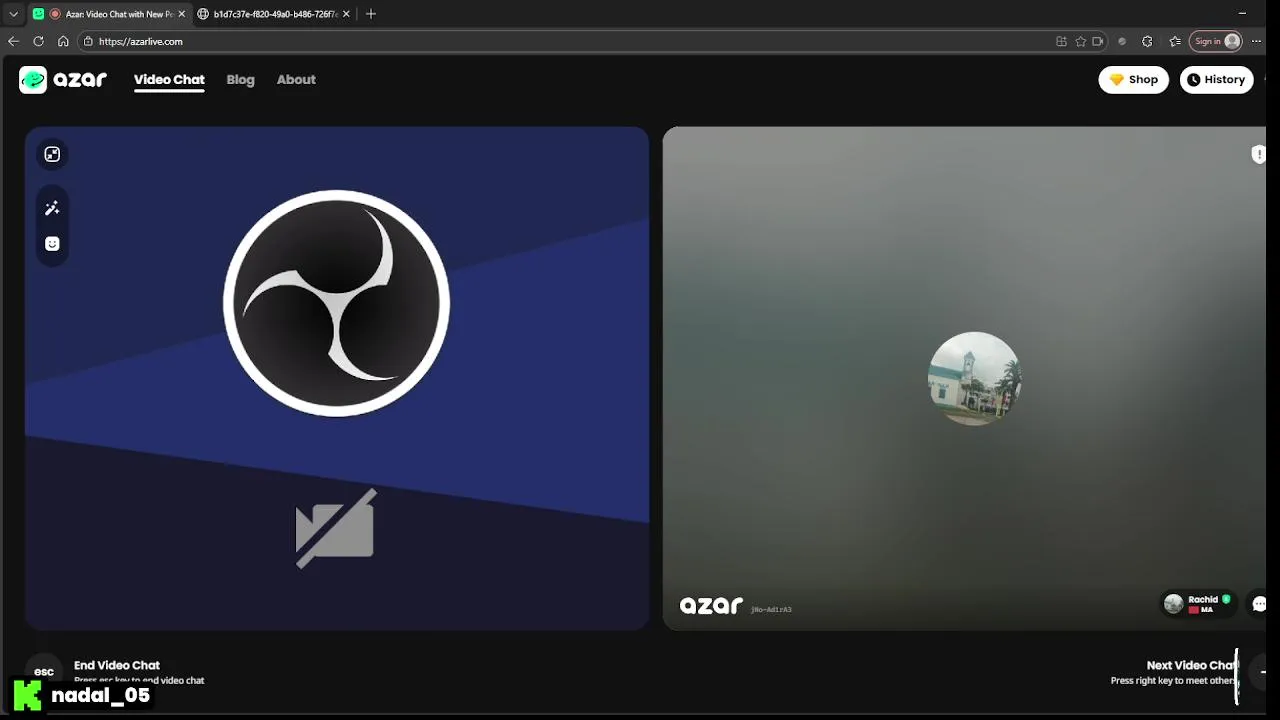The width and height of the screenshot is (1280, 720).
Task: Reload the page with the refresh icon
Action: point(38,41)
